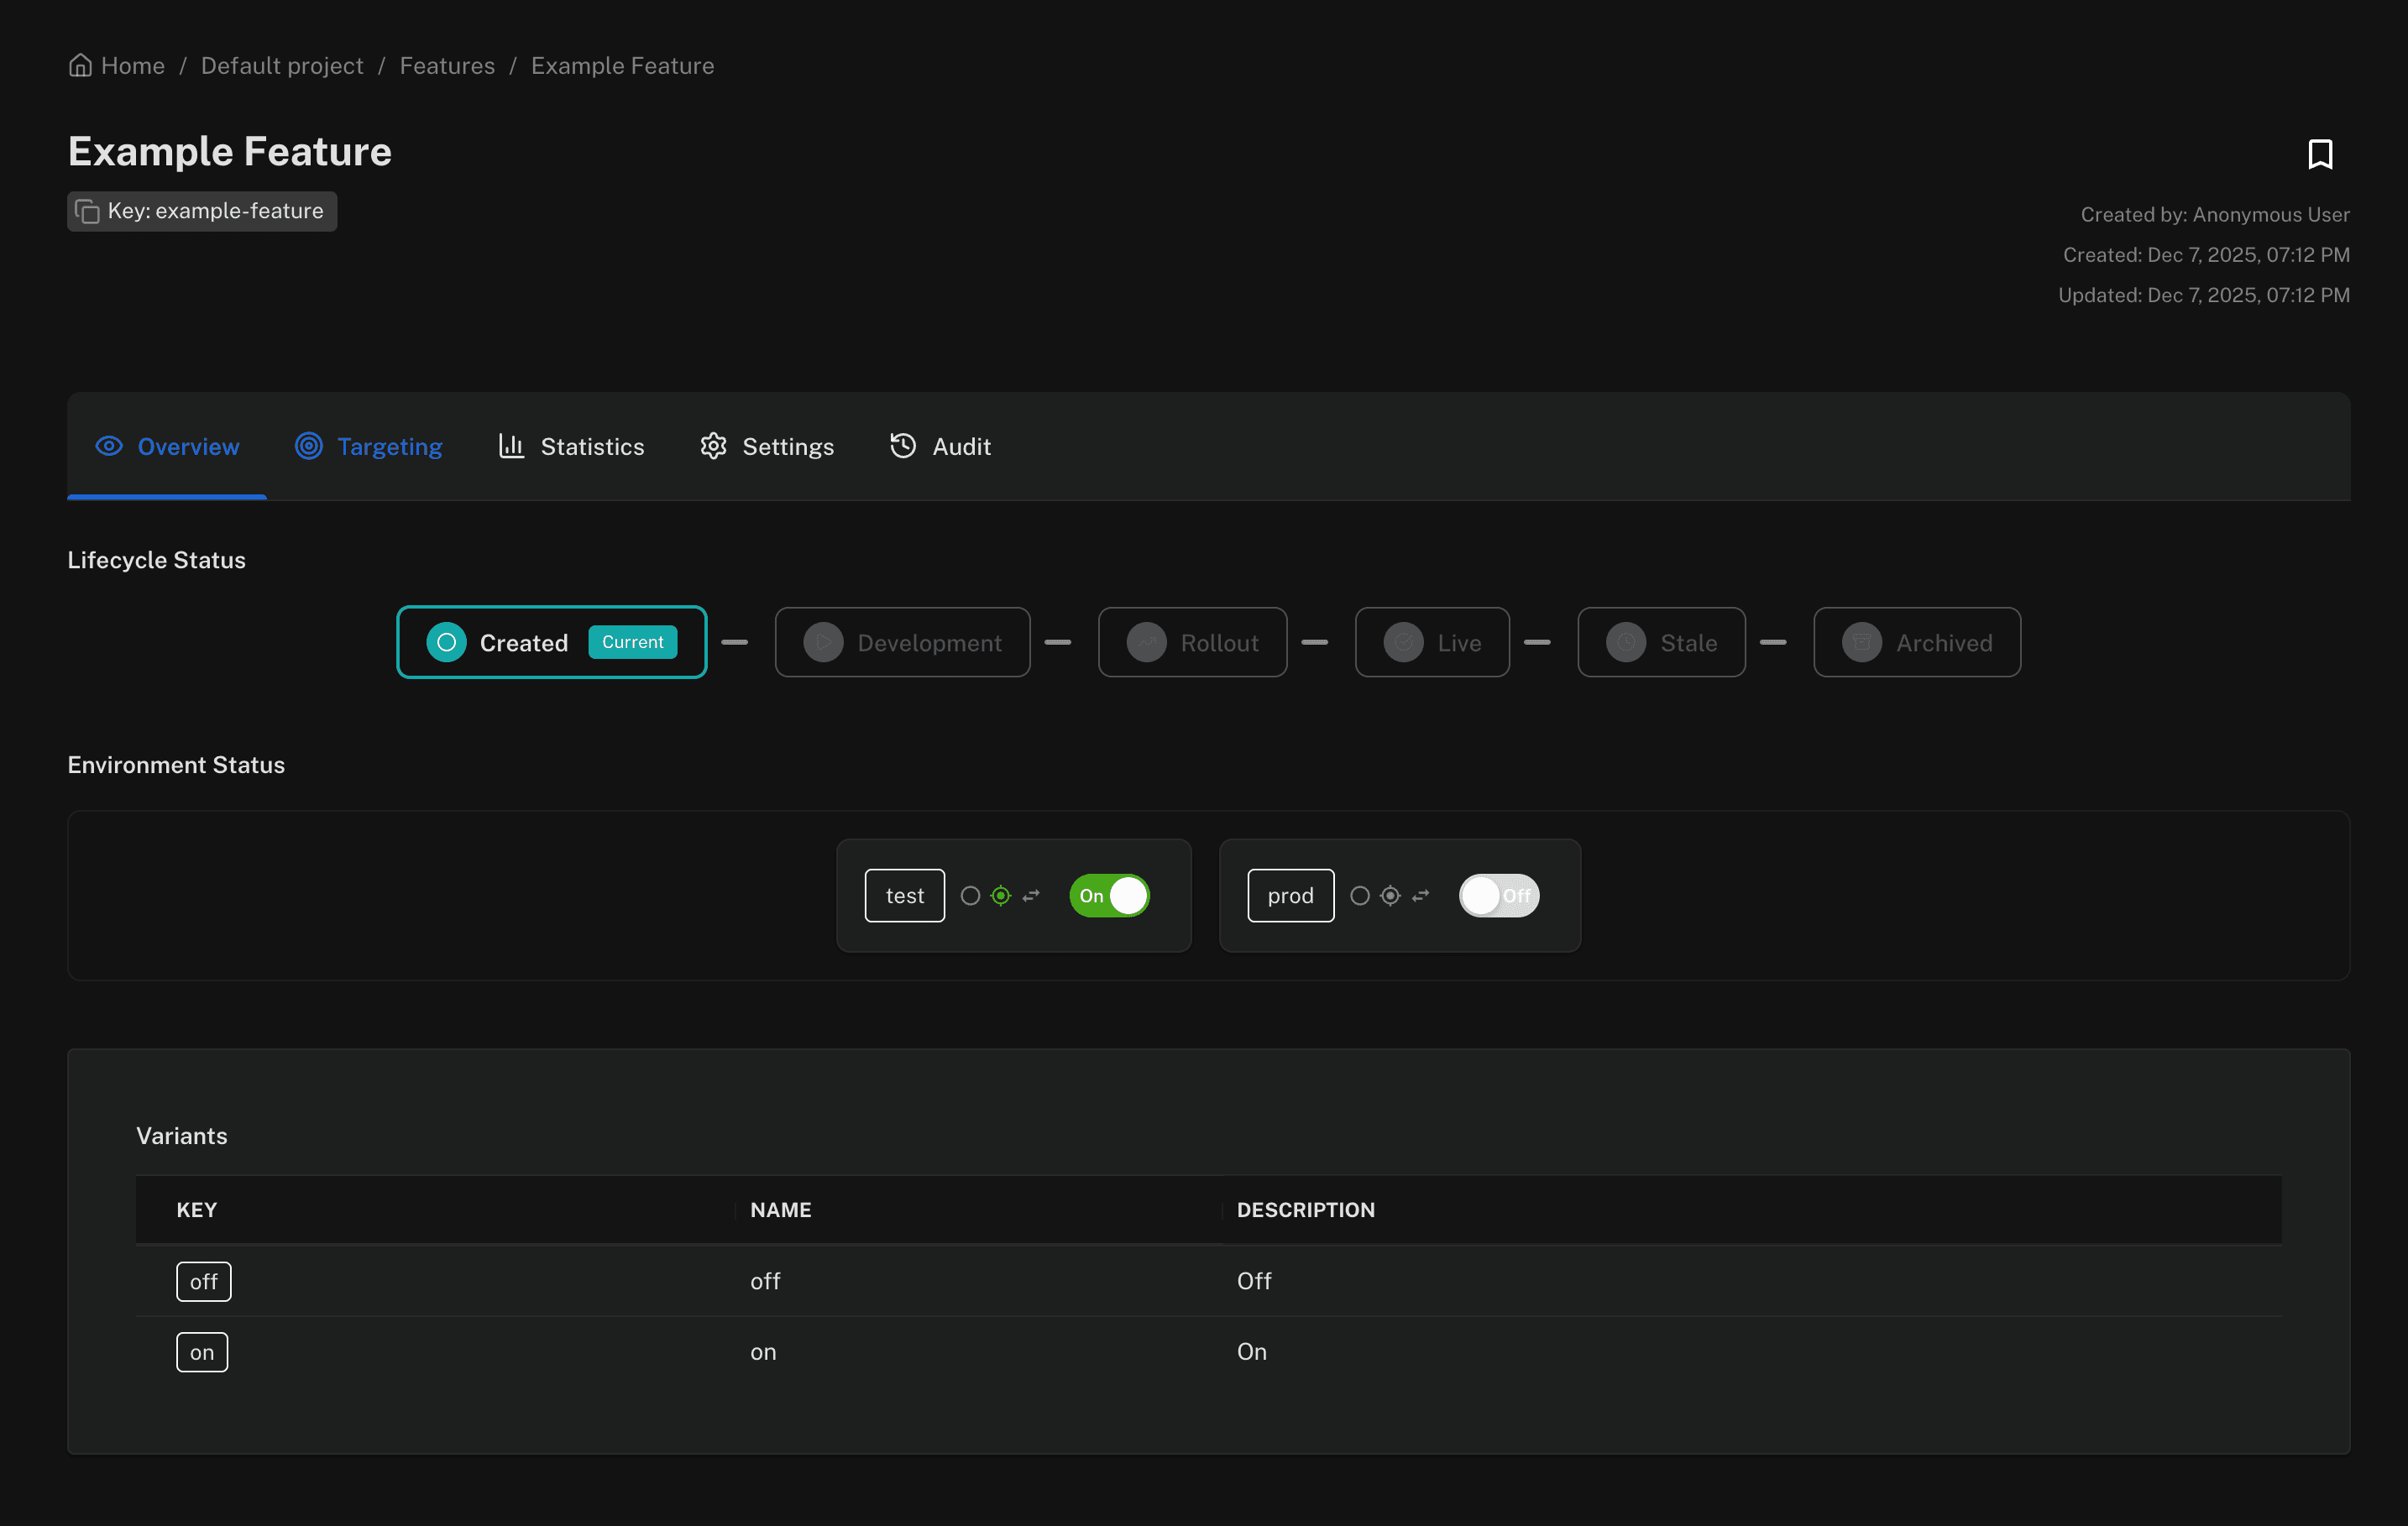2408x1526 pixels.
Task: Click the off variant key badge
Action: (203, 1281)
